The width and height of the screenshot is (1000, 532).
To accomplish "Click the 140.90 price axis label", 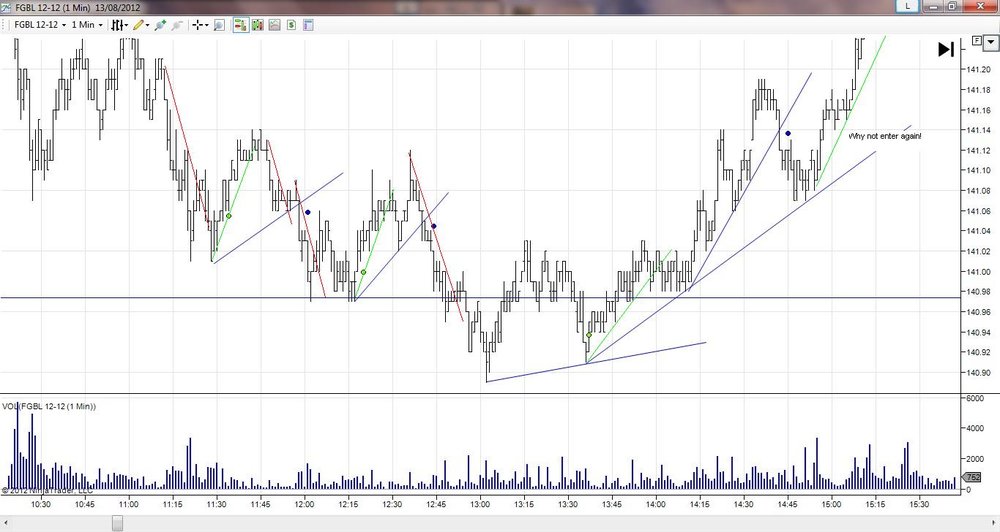I will point(978,373).
